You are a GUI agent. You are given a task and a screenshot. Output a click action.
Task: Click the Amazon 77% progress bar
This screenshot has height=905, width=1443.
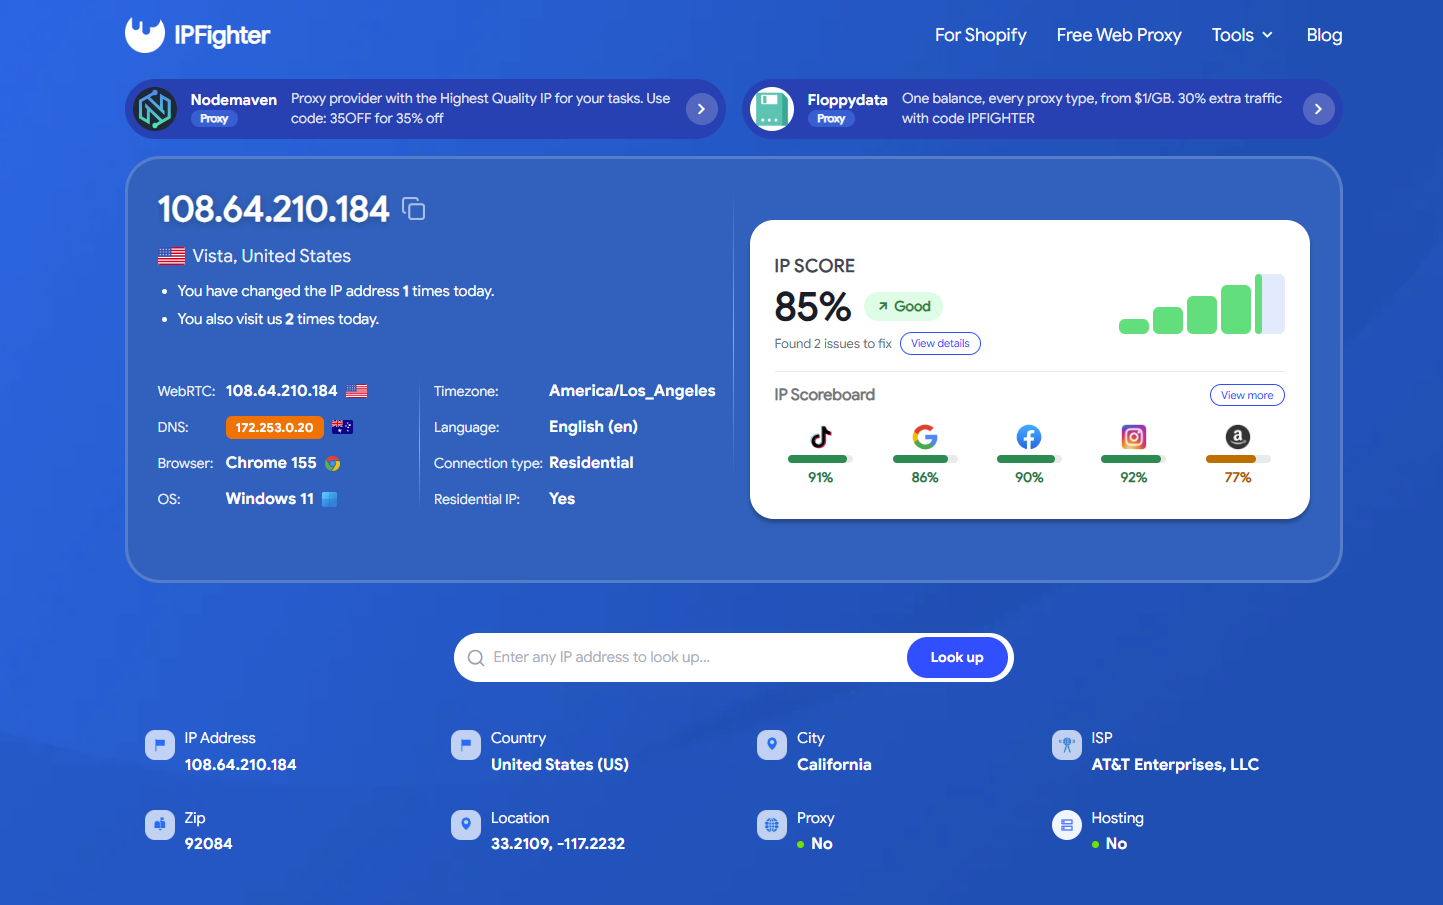(1238, 459)
